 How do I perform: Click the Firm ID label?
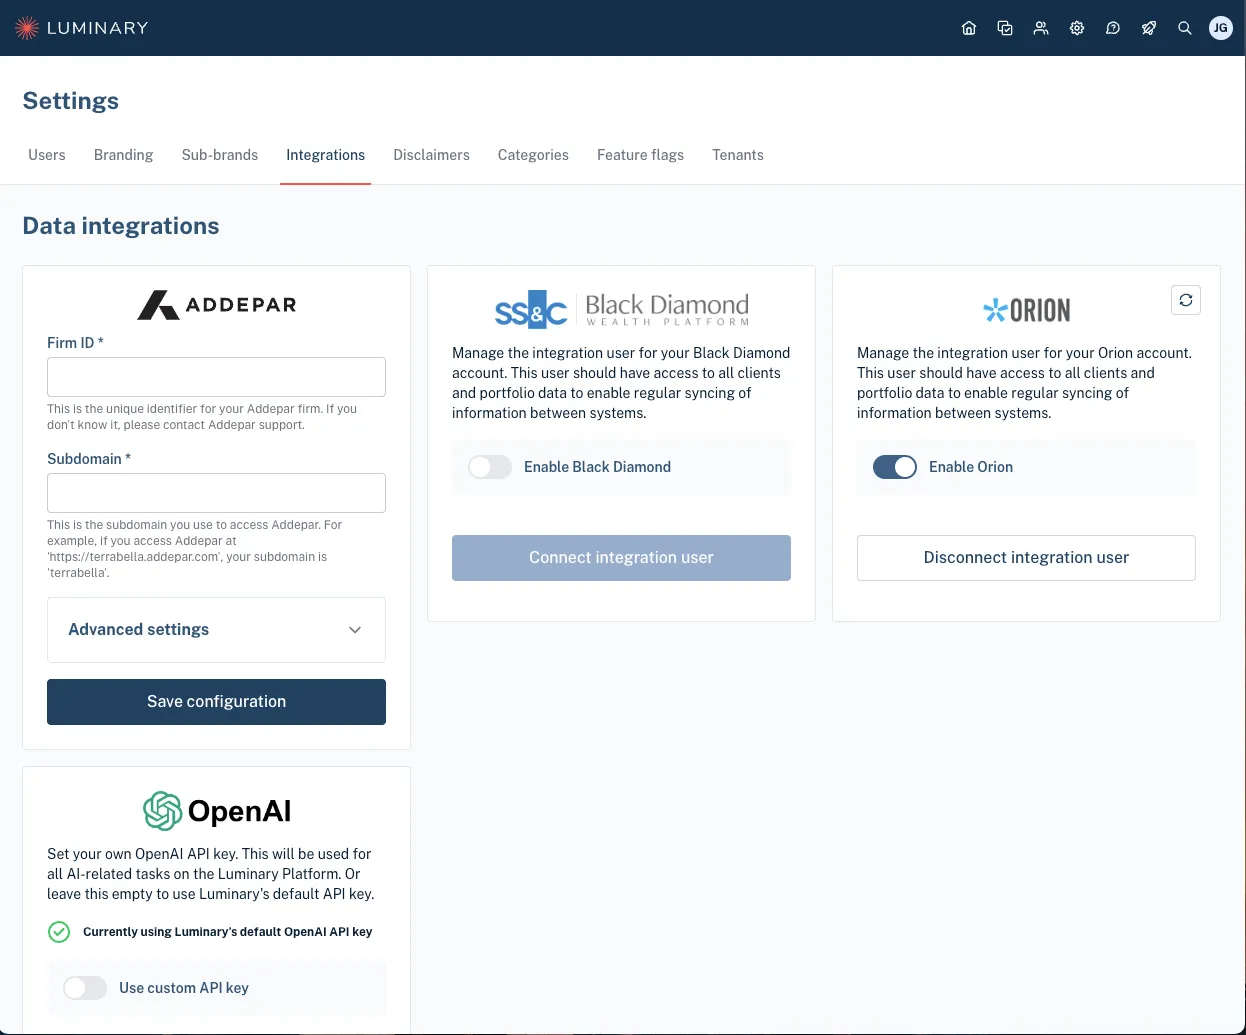75,343
